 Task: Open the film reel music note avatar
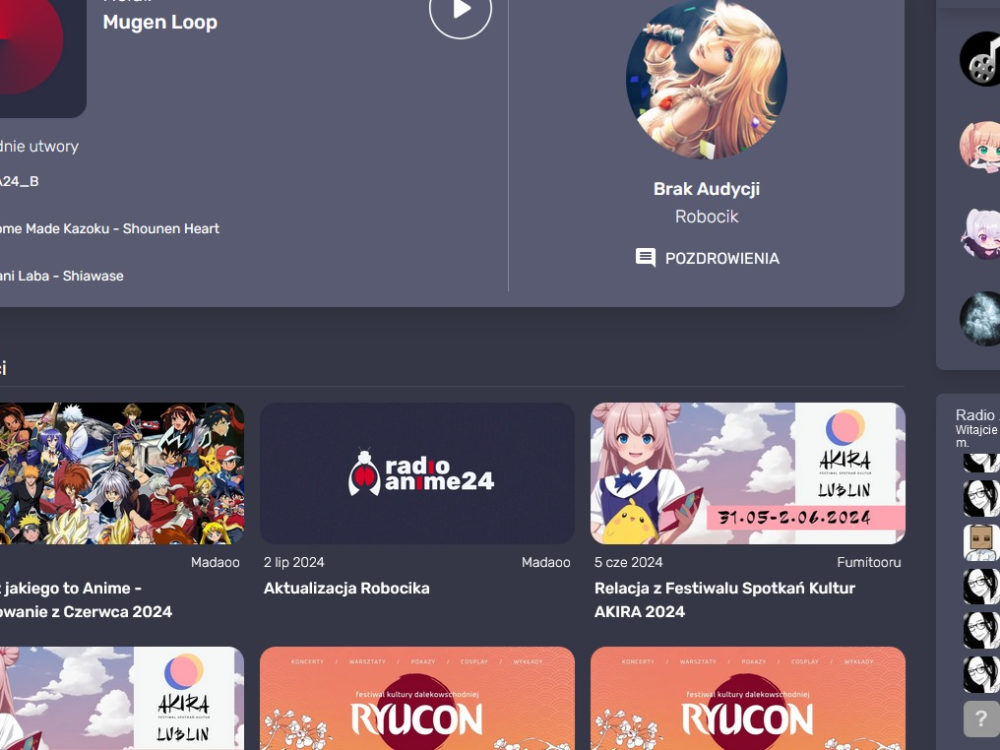[x=982, y=59]
